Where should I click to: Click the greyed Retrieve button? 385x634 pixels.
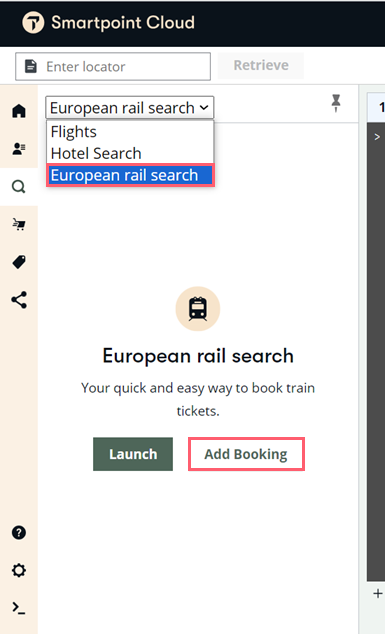[261, 65]
